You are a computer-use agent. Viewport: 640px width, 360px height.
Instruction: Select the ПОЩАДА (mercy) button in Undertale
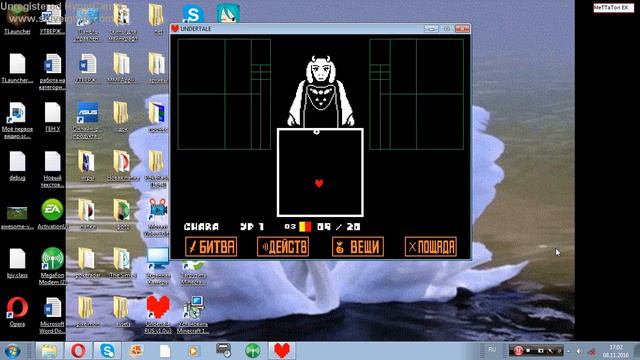point(431,247)
